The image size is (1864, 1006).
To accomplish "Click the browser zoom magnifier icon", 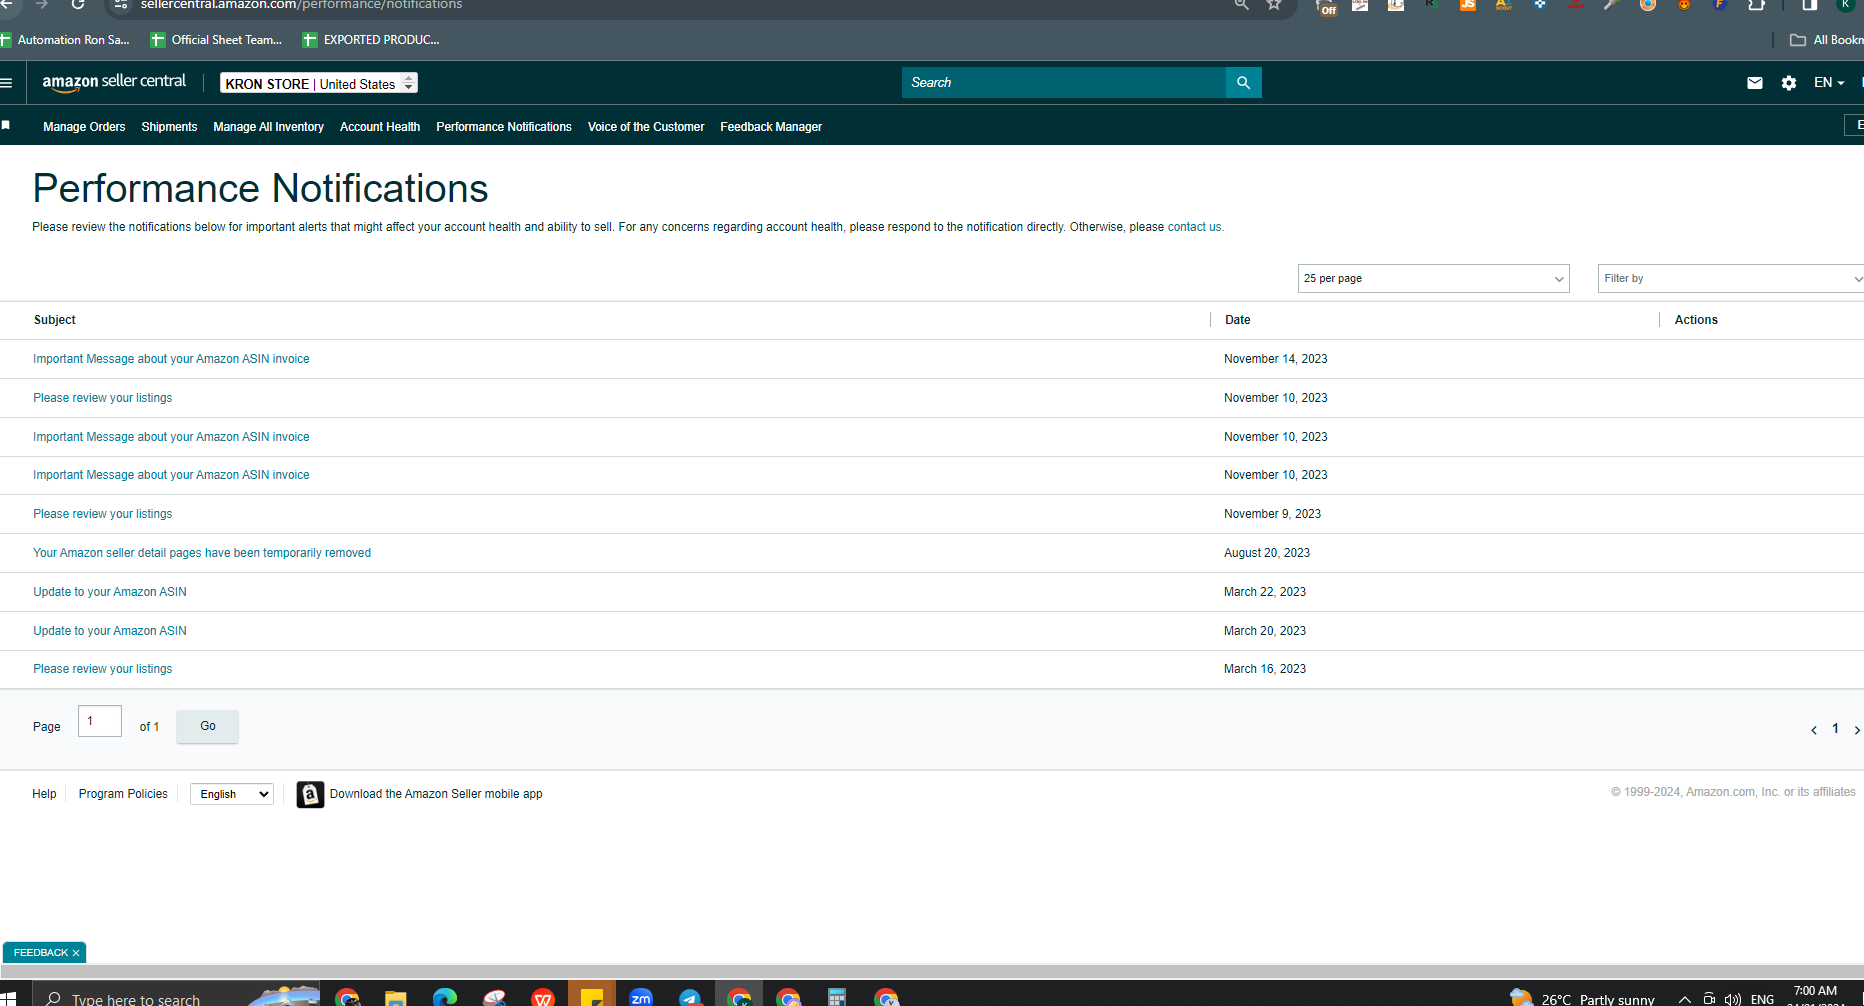I will [1241, 5].
